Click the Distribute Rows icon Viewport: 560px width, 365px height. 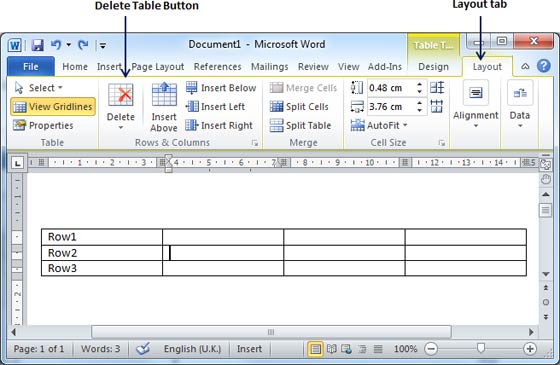point(437,88)
